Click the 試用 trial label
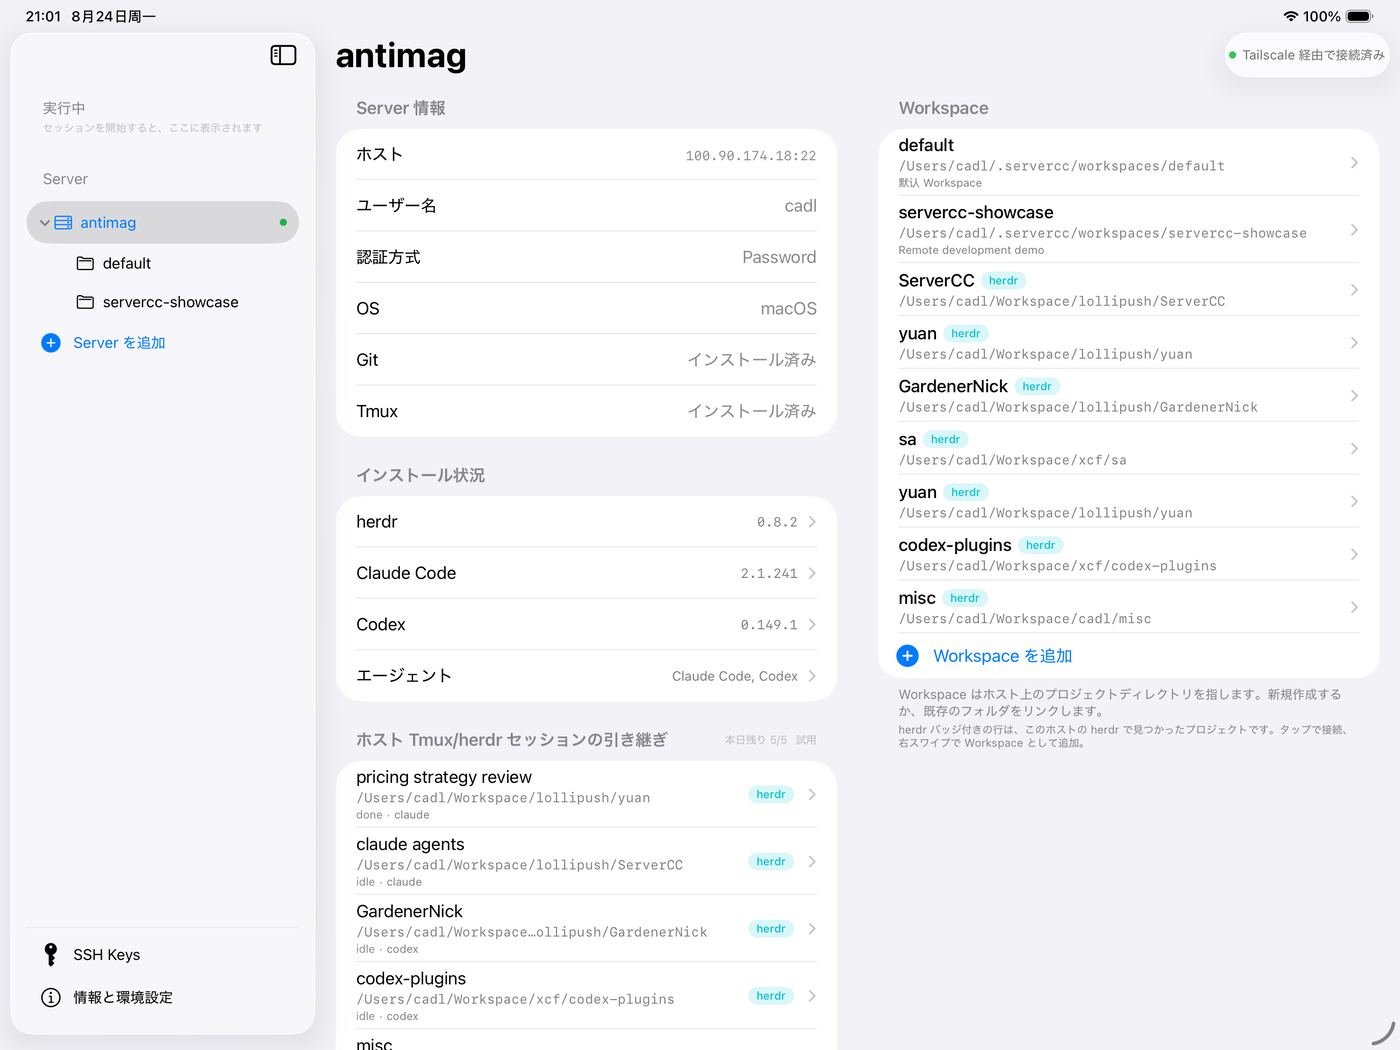 806,741
